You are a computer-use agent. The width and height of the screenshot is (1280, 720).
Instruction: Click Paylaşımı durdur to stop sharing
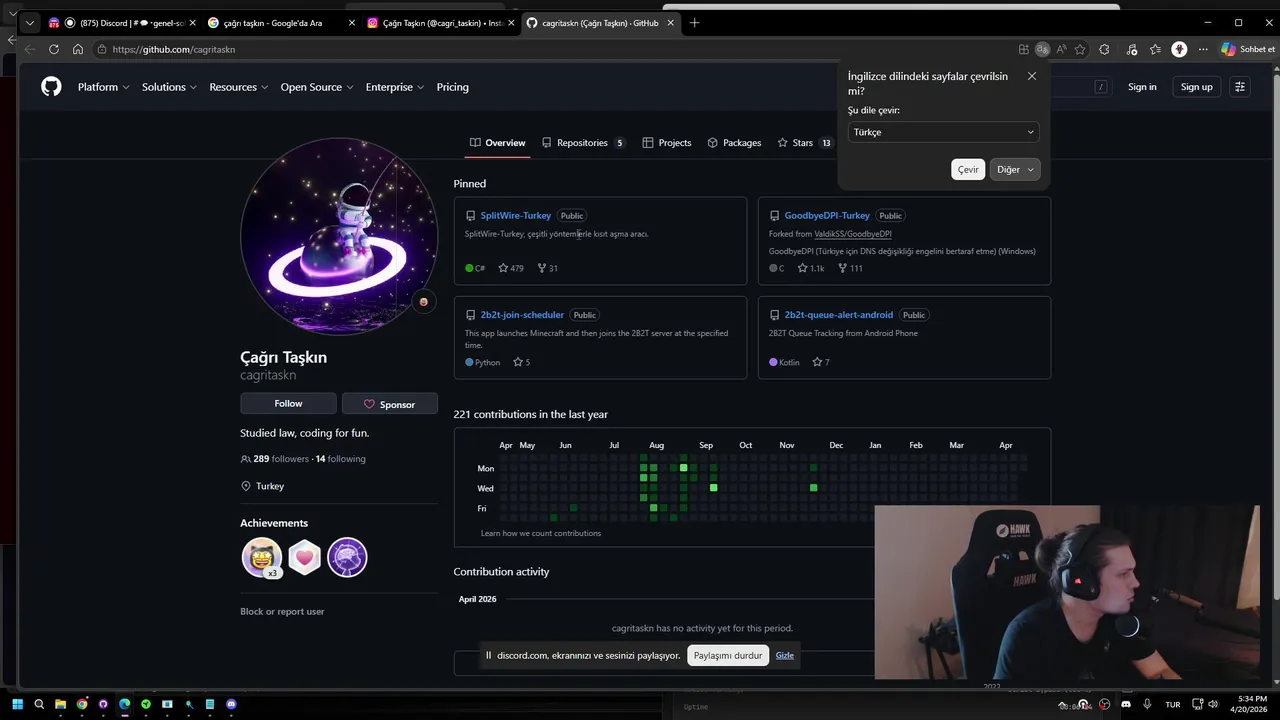728,655
